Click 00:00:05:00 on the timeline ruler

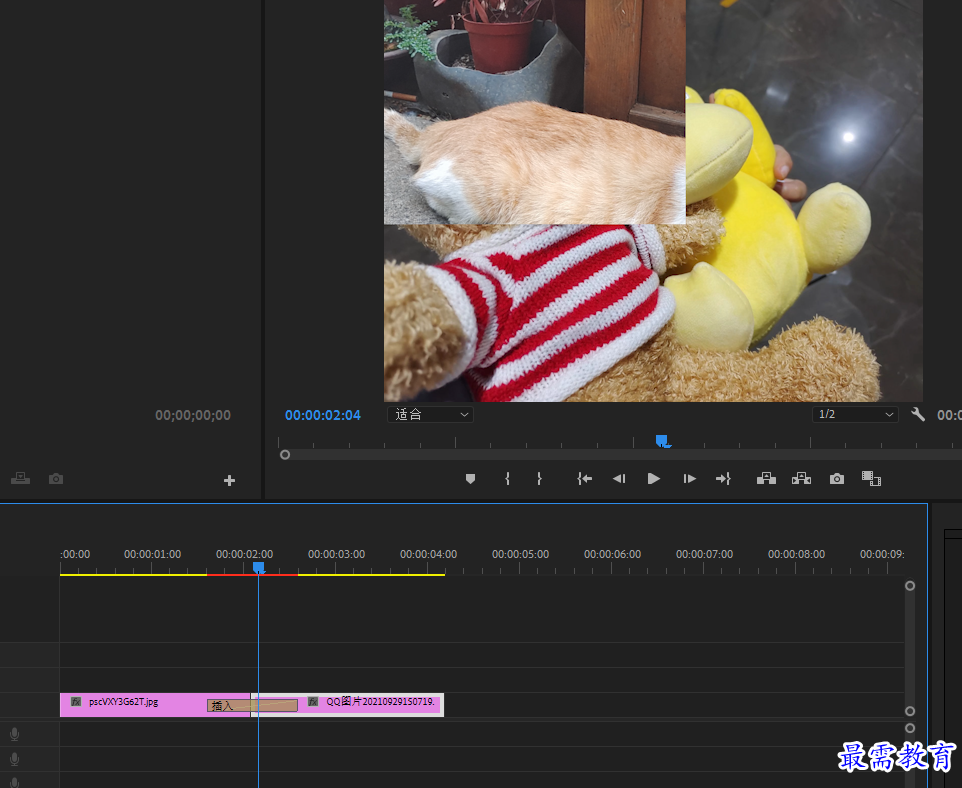[520, 554]
